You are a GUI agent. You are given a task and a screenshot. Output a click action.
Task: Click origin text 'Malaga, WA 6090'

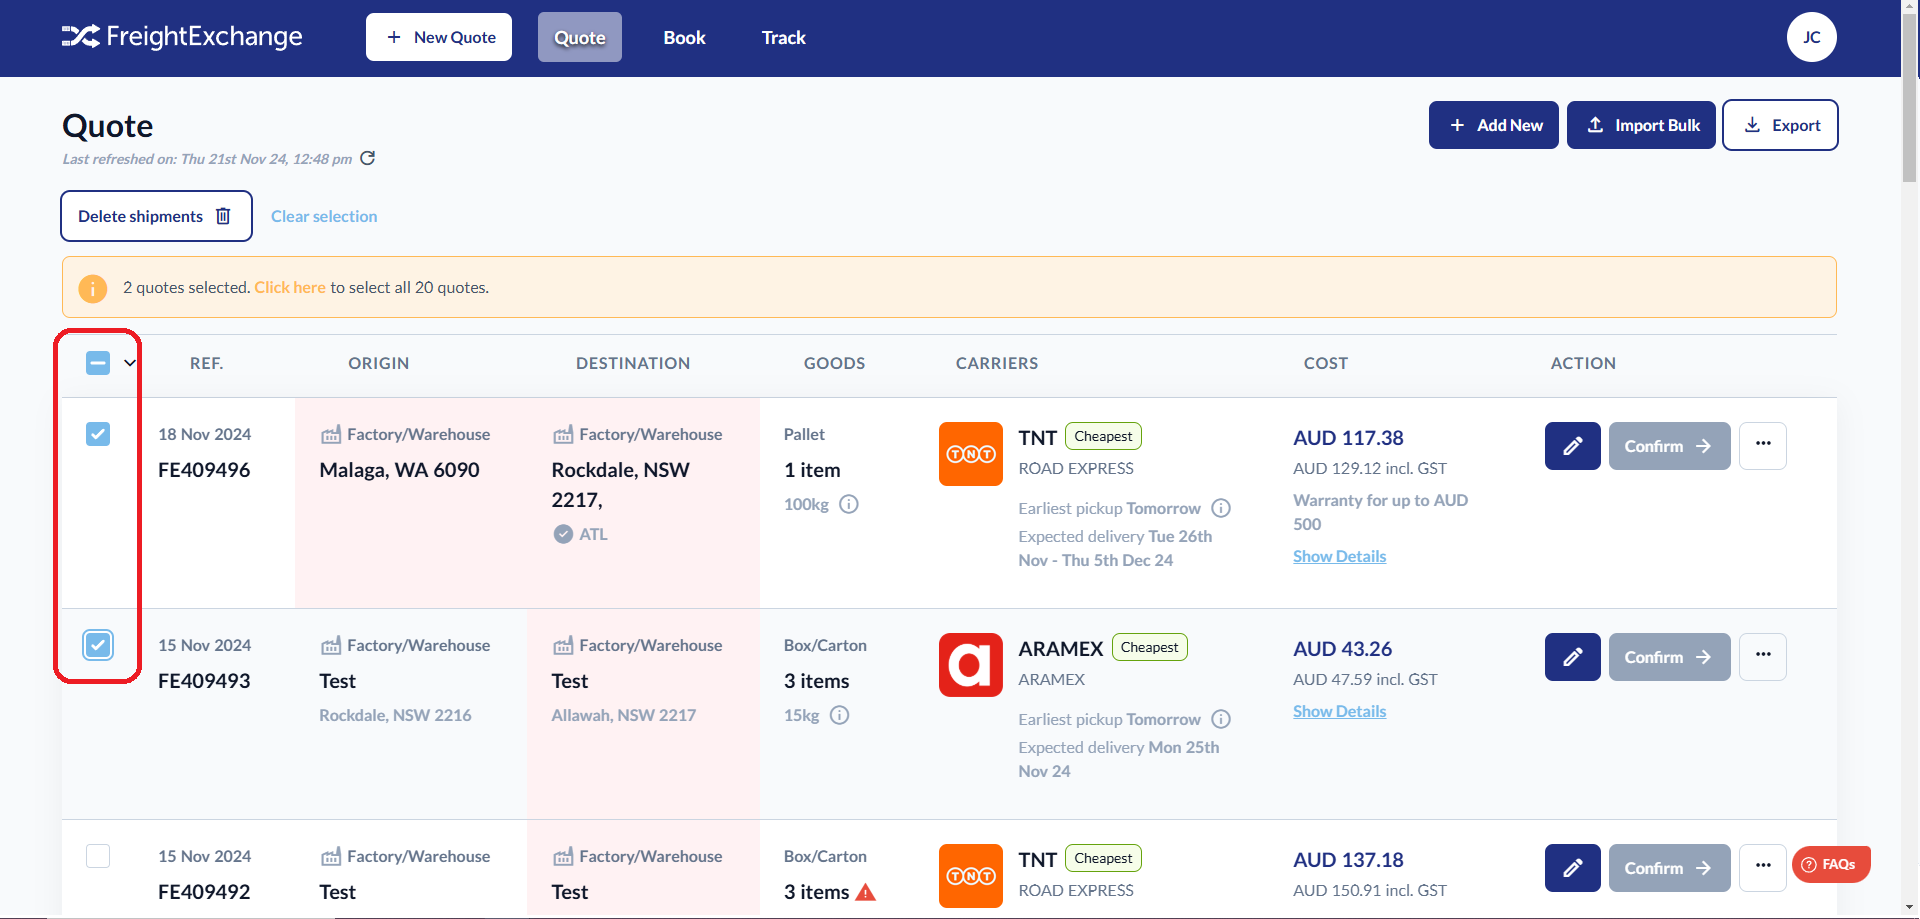pyautogui.click(x=399, y=470)
